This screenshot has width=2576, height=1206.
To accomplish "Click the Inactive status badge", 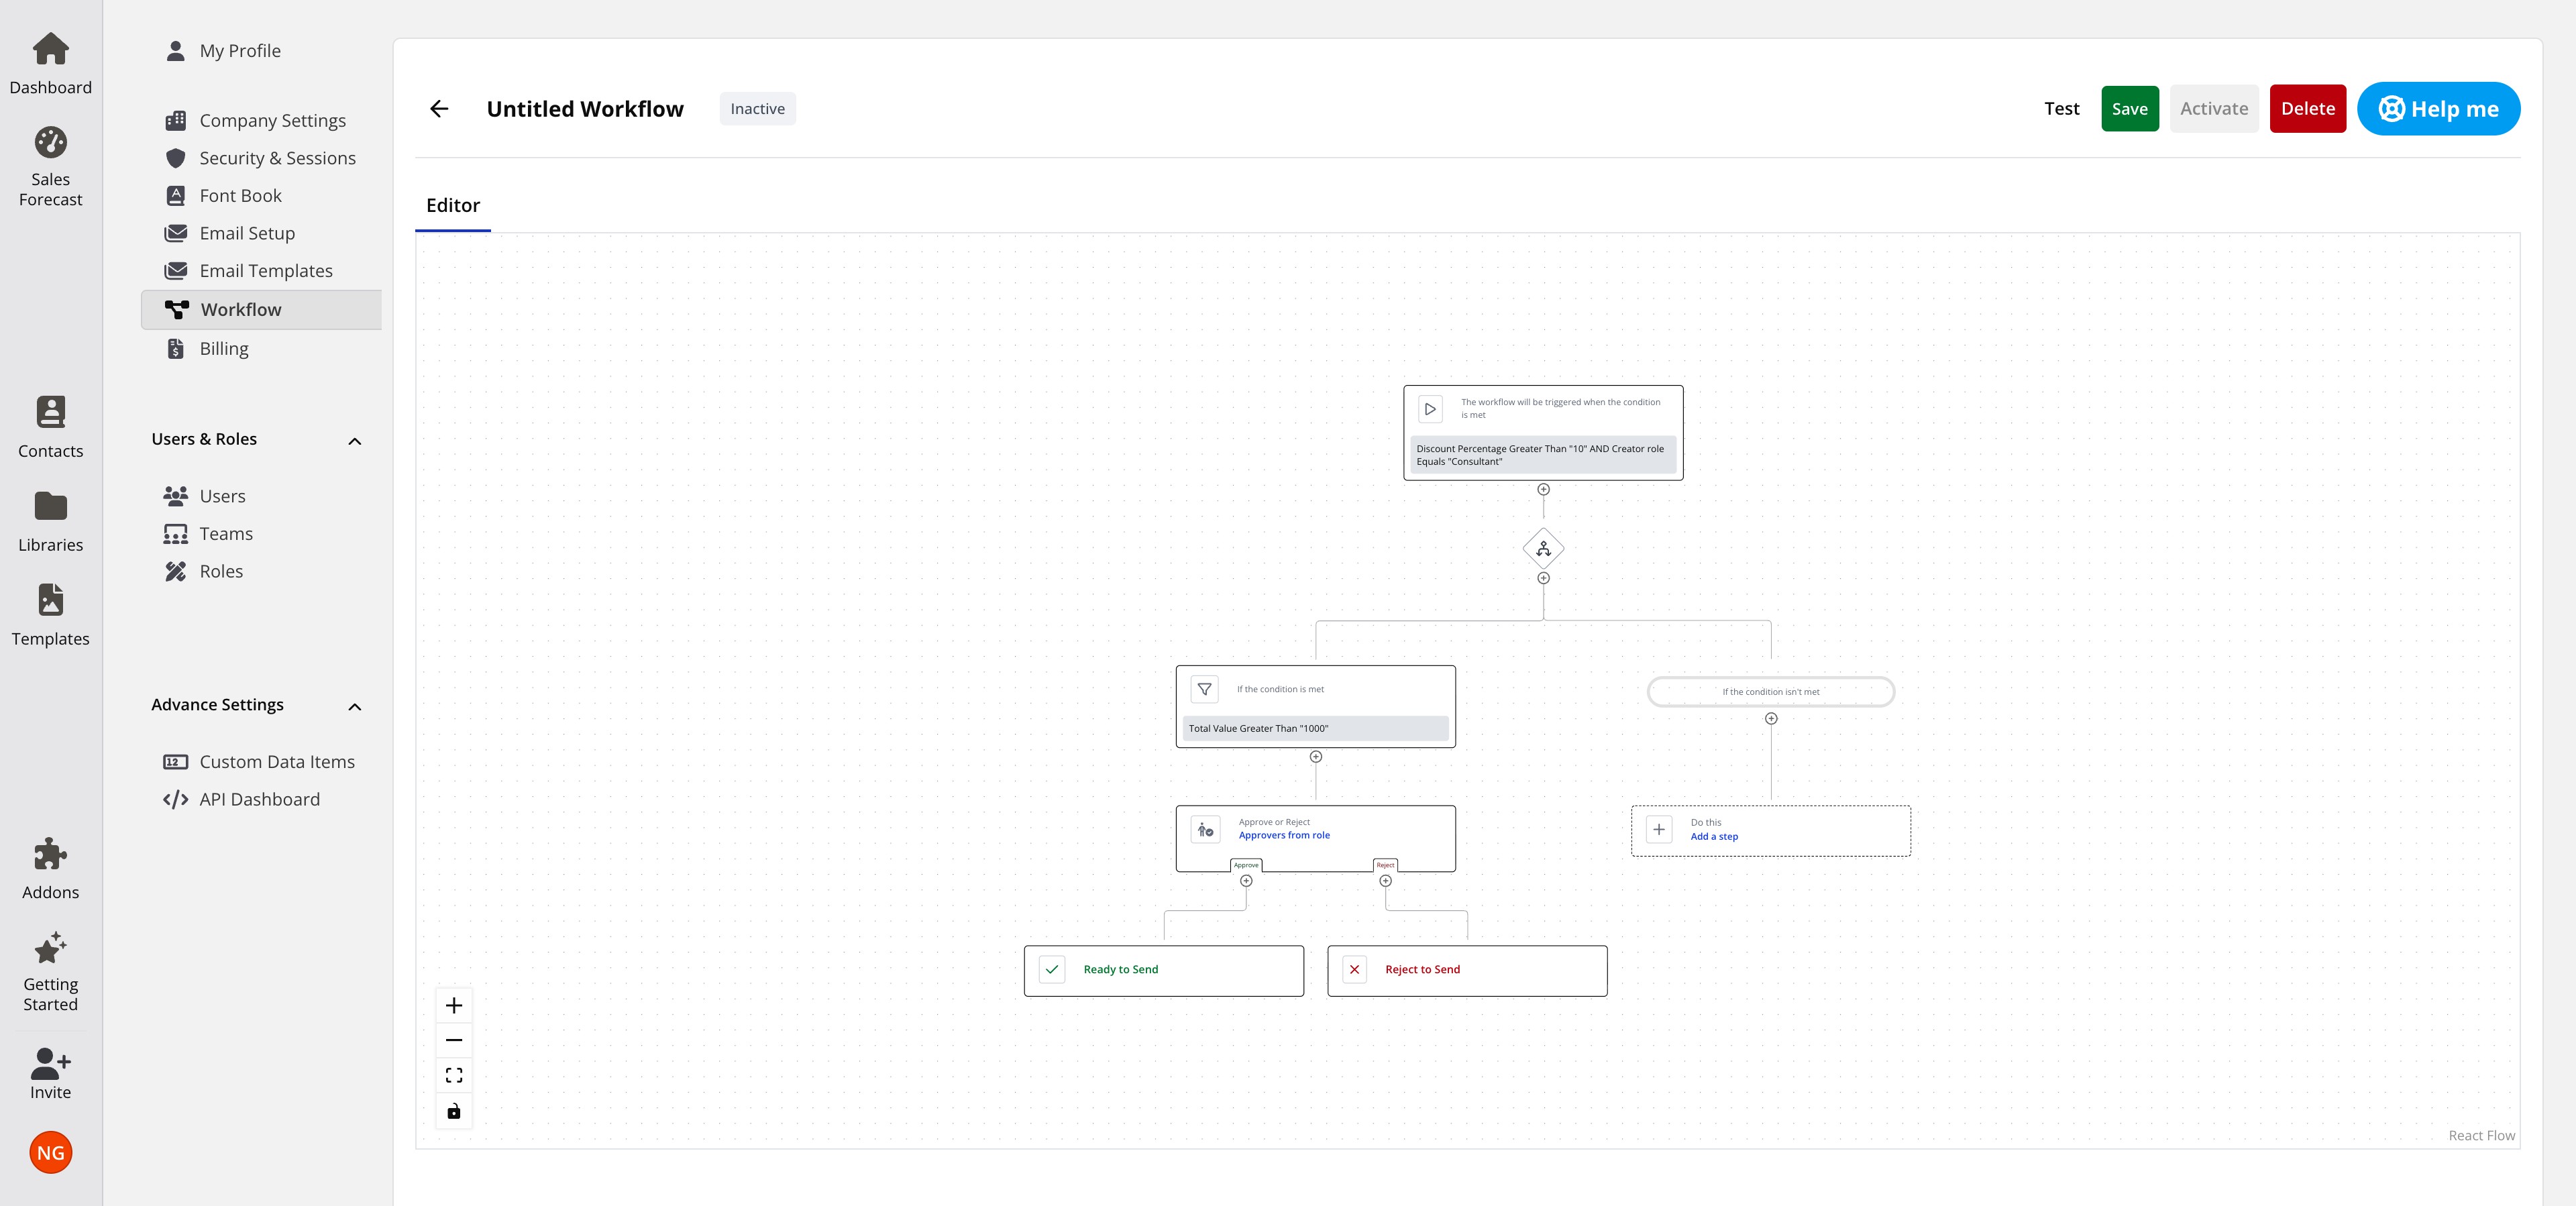I will pos(757,109).
